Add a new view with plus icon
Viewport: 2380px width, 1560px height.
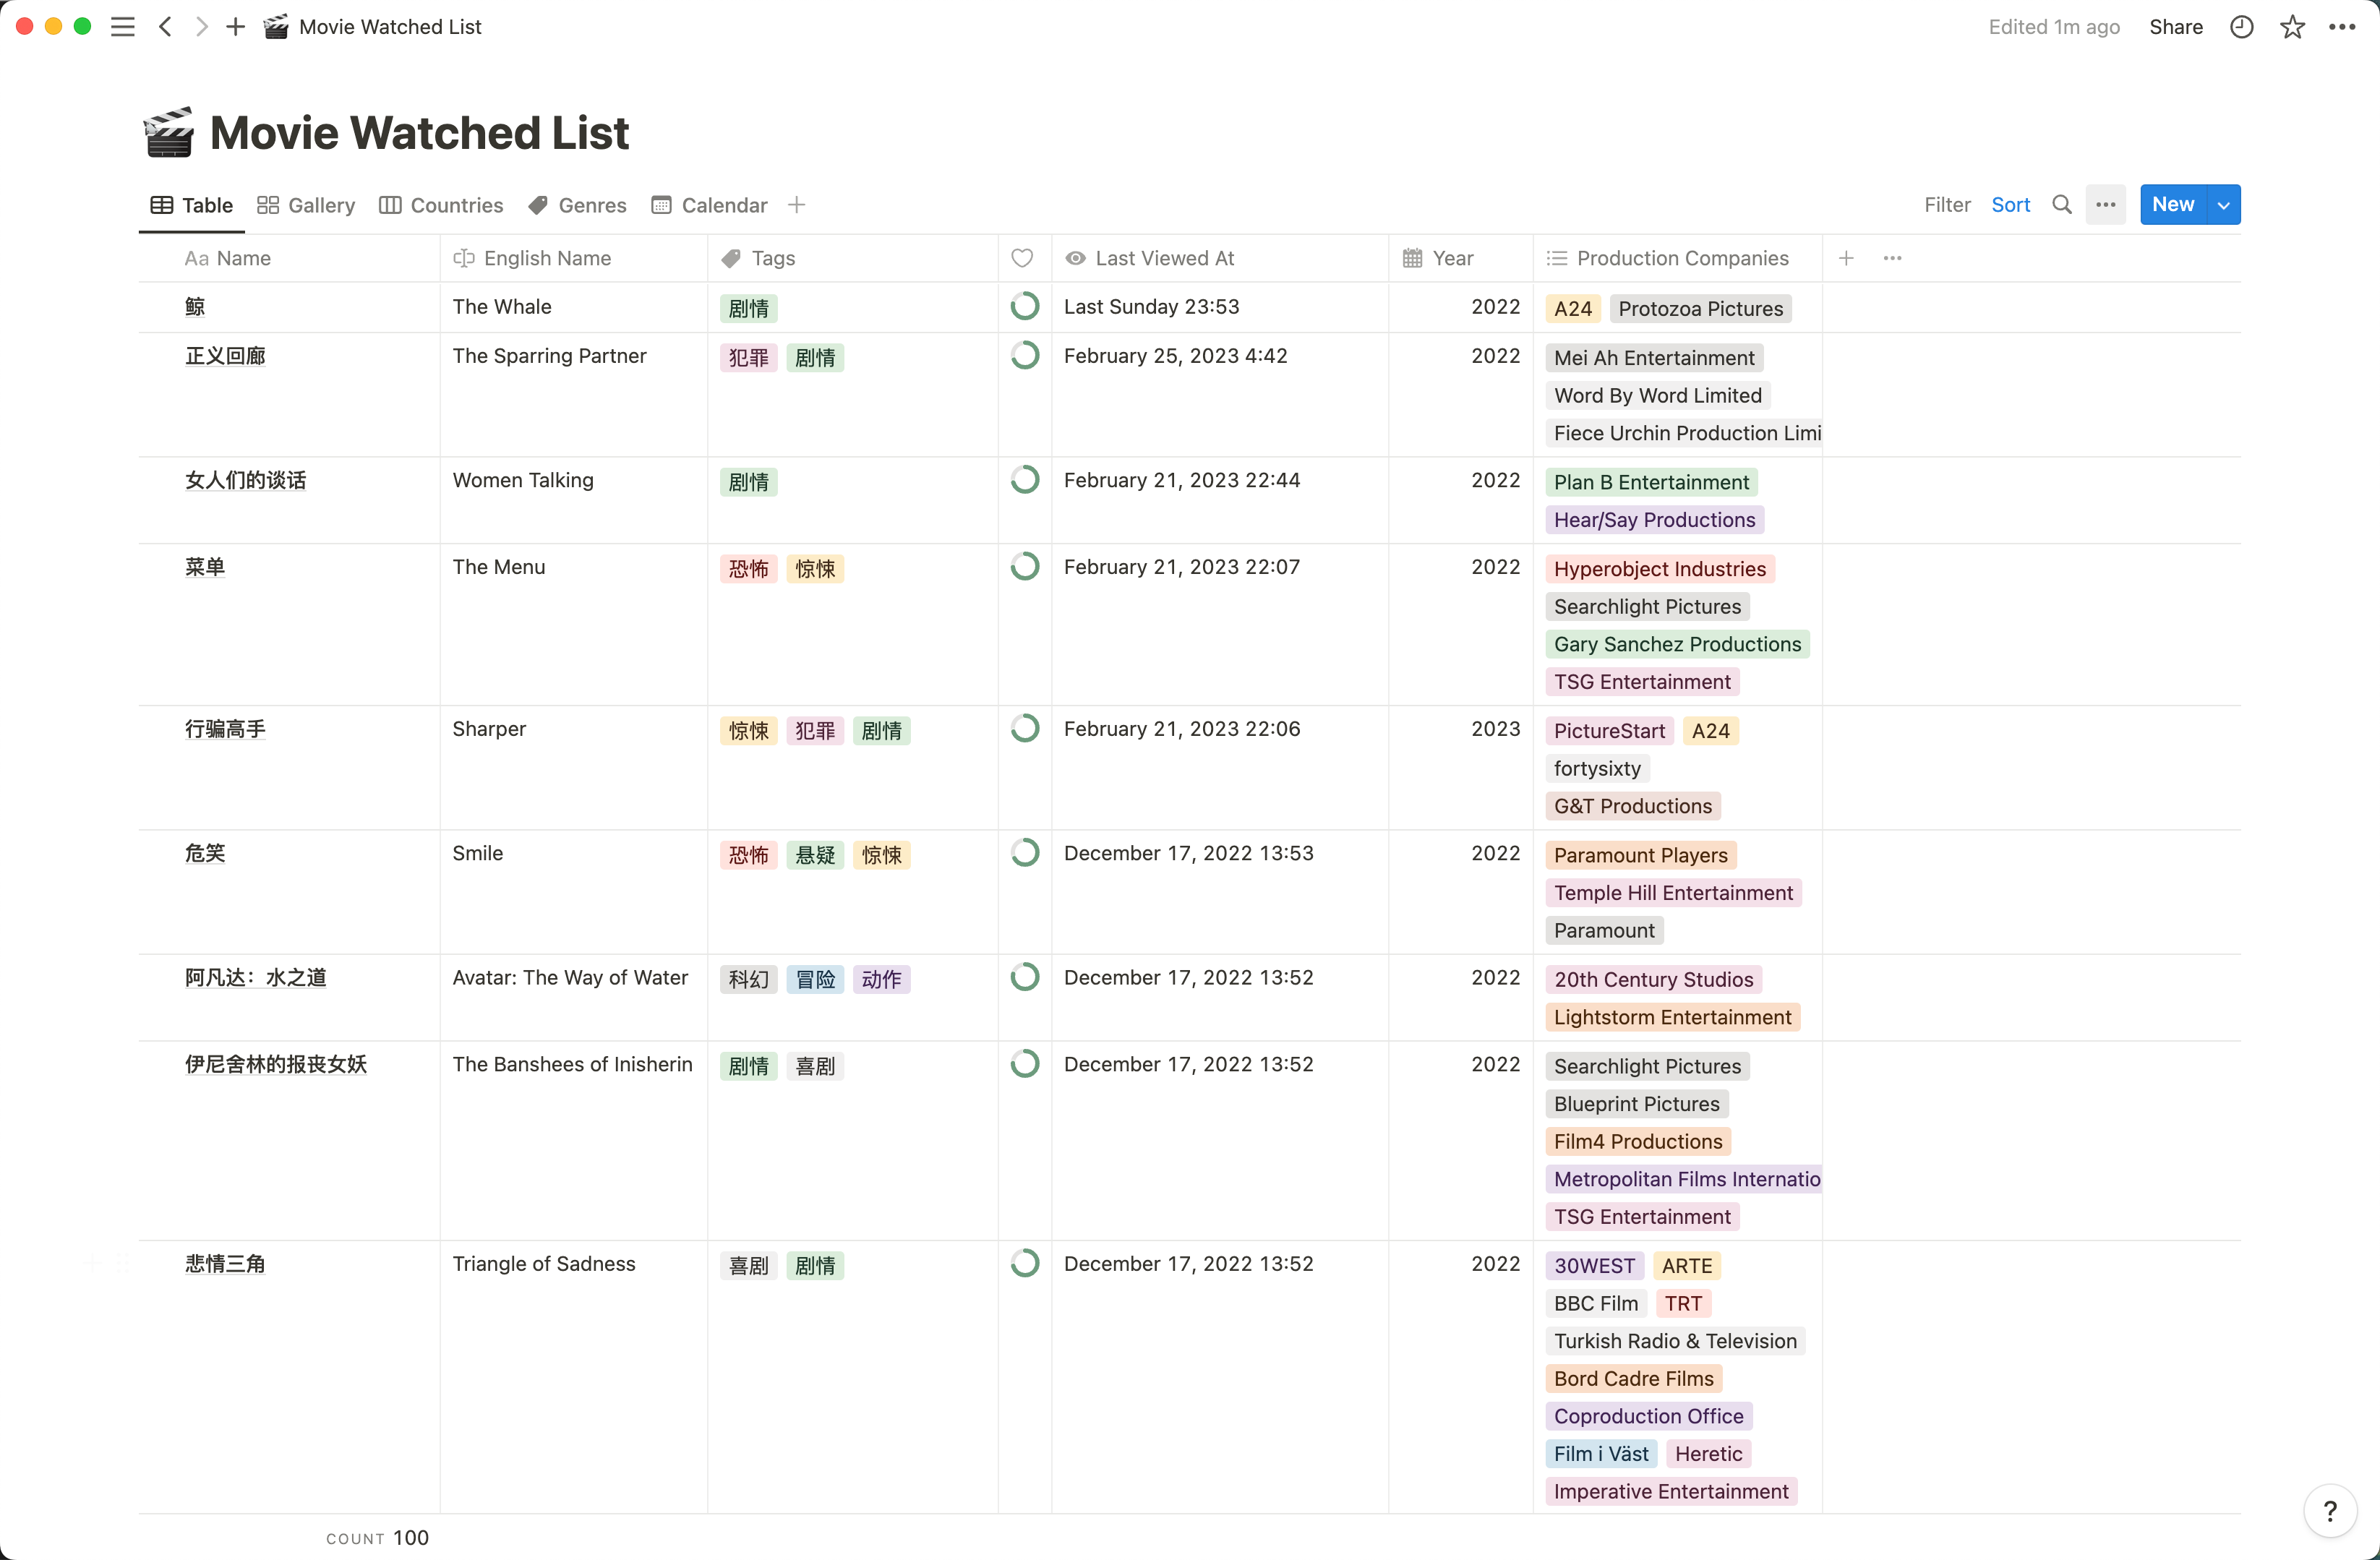pyautogui.click(x=797, y=205)
